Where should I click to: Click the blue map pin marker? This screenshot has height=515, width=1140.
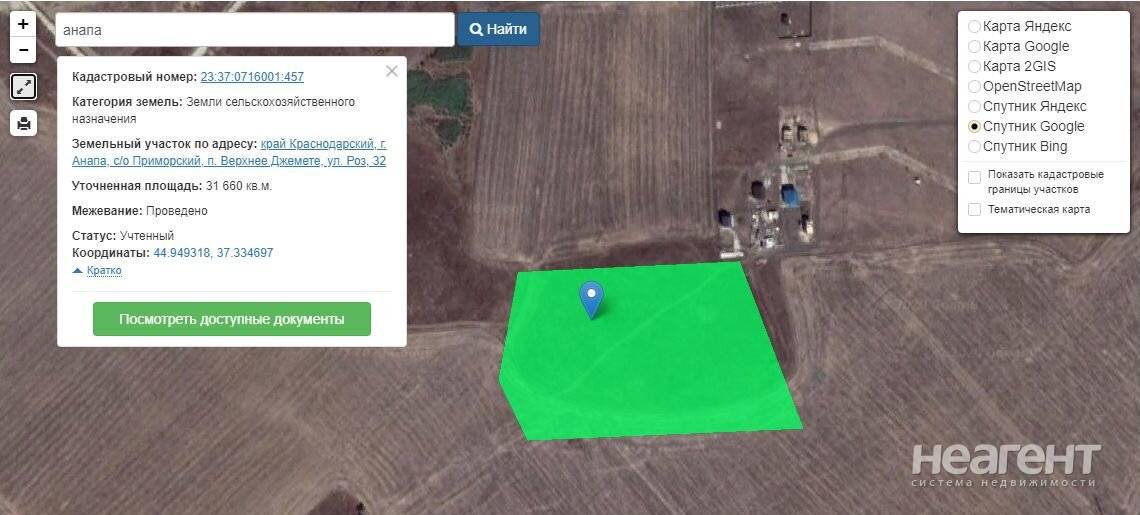pos(592,300)
